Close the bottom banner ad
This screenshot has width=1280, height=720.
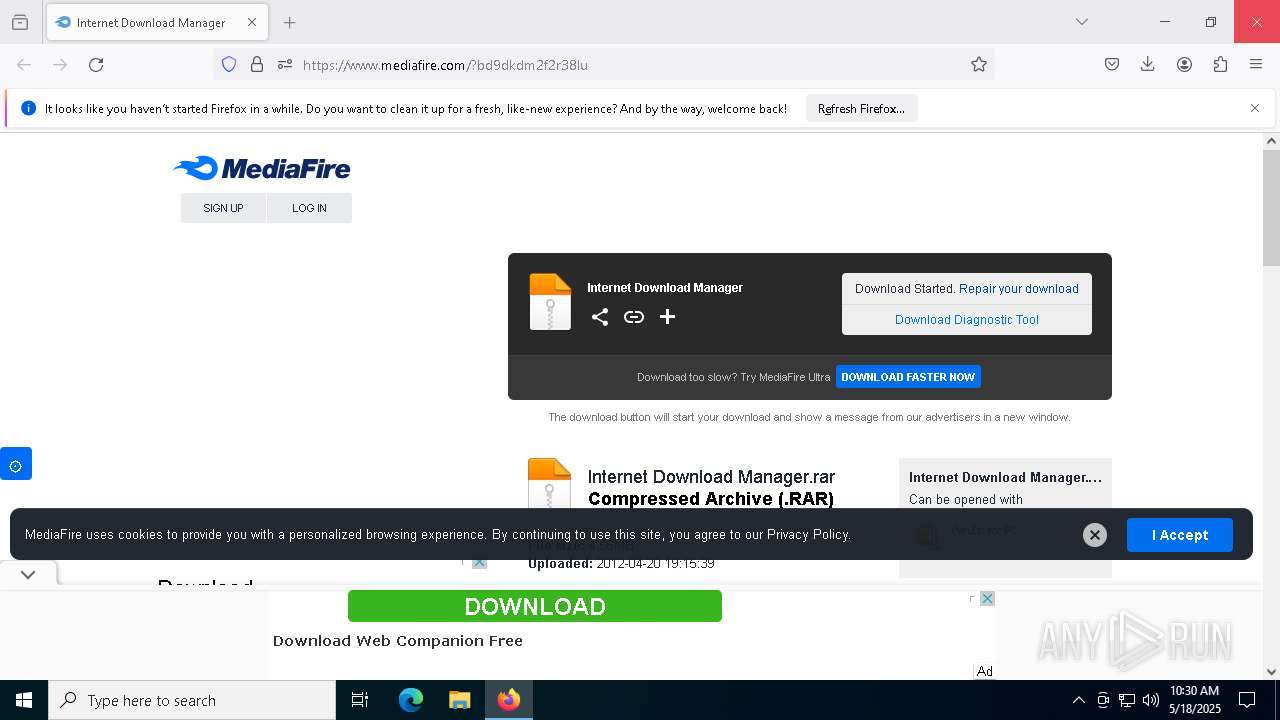(987, 599)
